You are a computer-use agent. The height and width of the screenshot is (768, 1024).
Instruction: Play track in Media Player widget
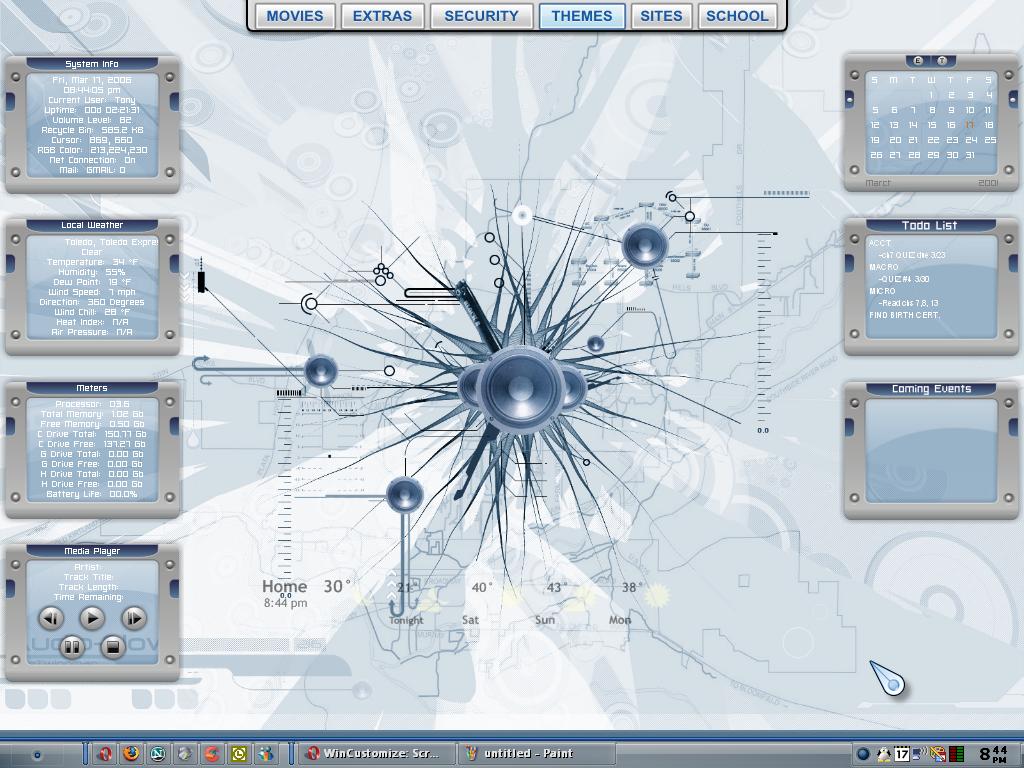pos(92,618)
